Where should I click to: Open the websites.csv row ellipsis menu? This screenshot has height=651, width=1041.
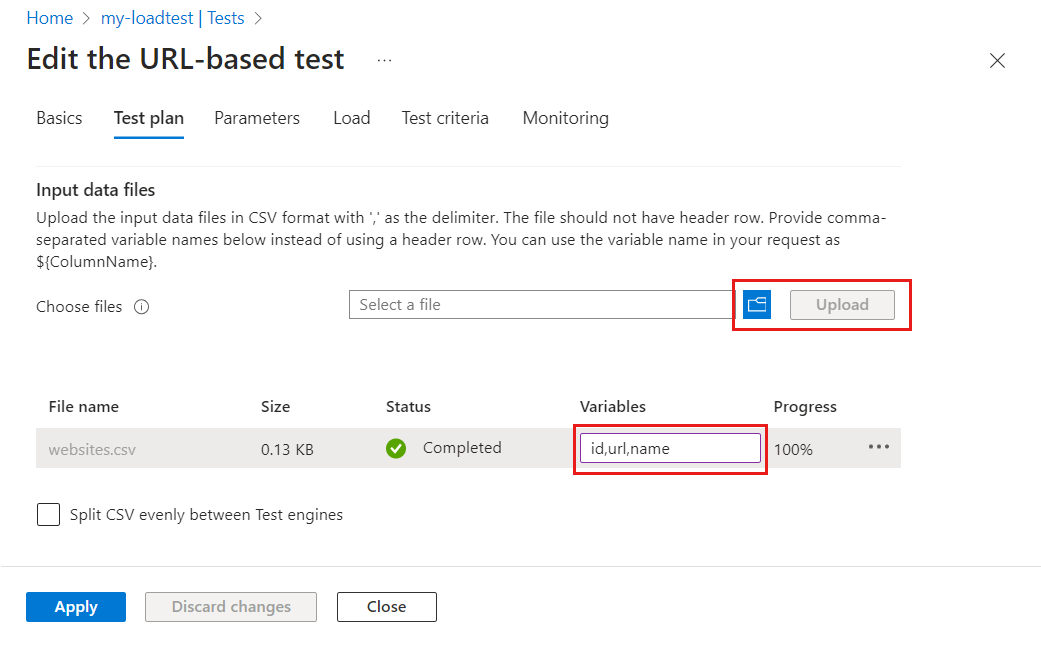[x=879, y=447]
